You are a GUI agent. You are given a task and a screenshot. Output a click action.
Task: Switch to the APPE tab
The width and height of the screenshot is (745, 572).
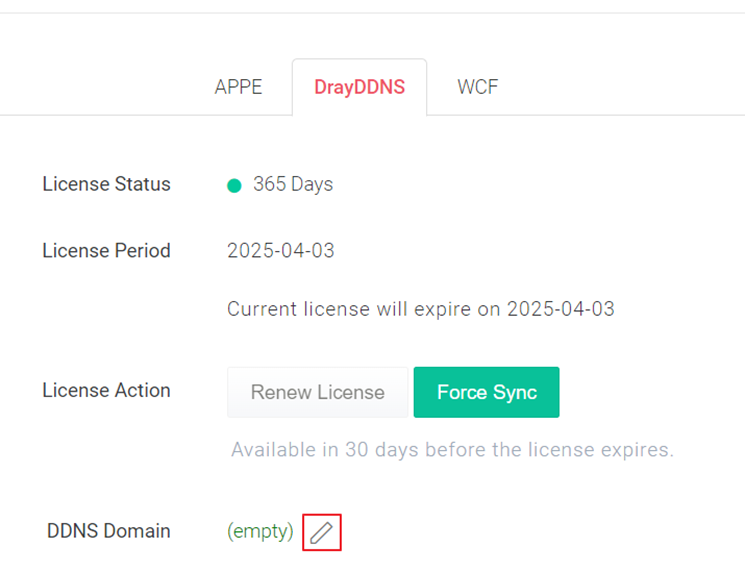coord(239,87)
